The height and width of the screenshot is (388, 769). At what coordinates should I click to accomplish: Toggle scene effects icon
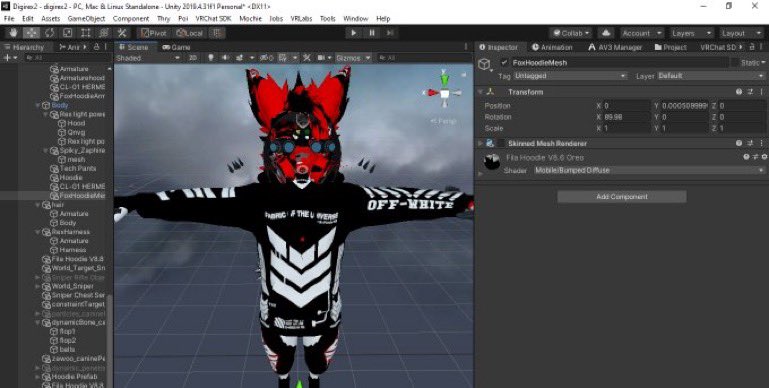point(239,58)
